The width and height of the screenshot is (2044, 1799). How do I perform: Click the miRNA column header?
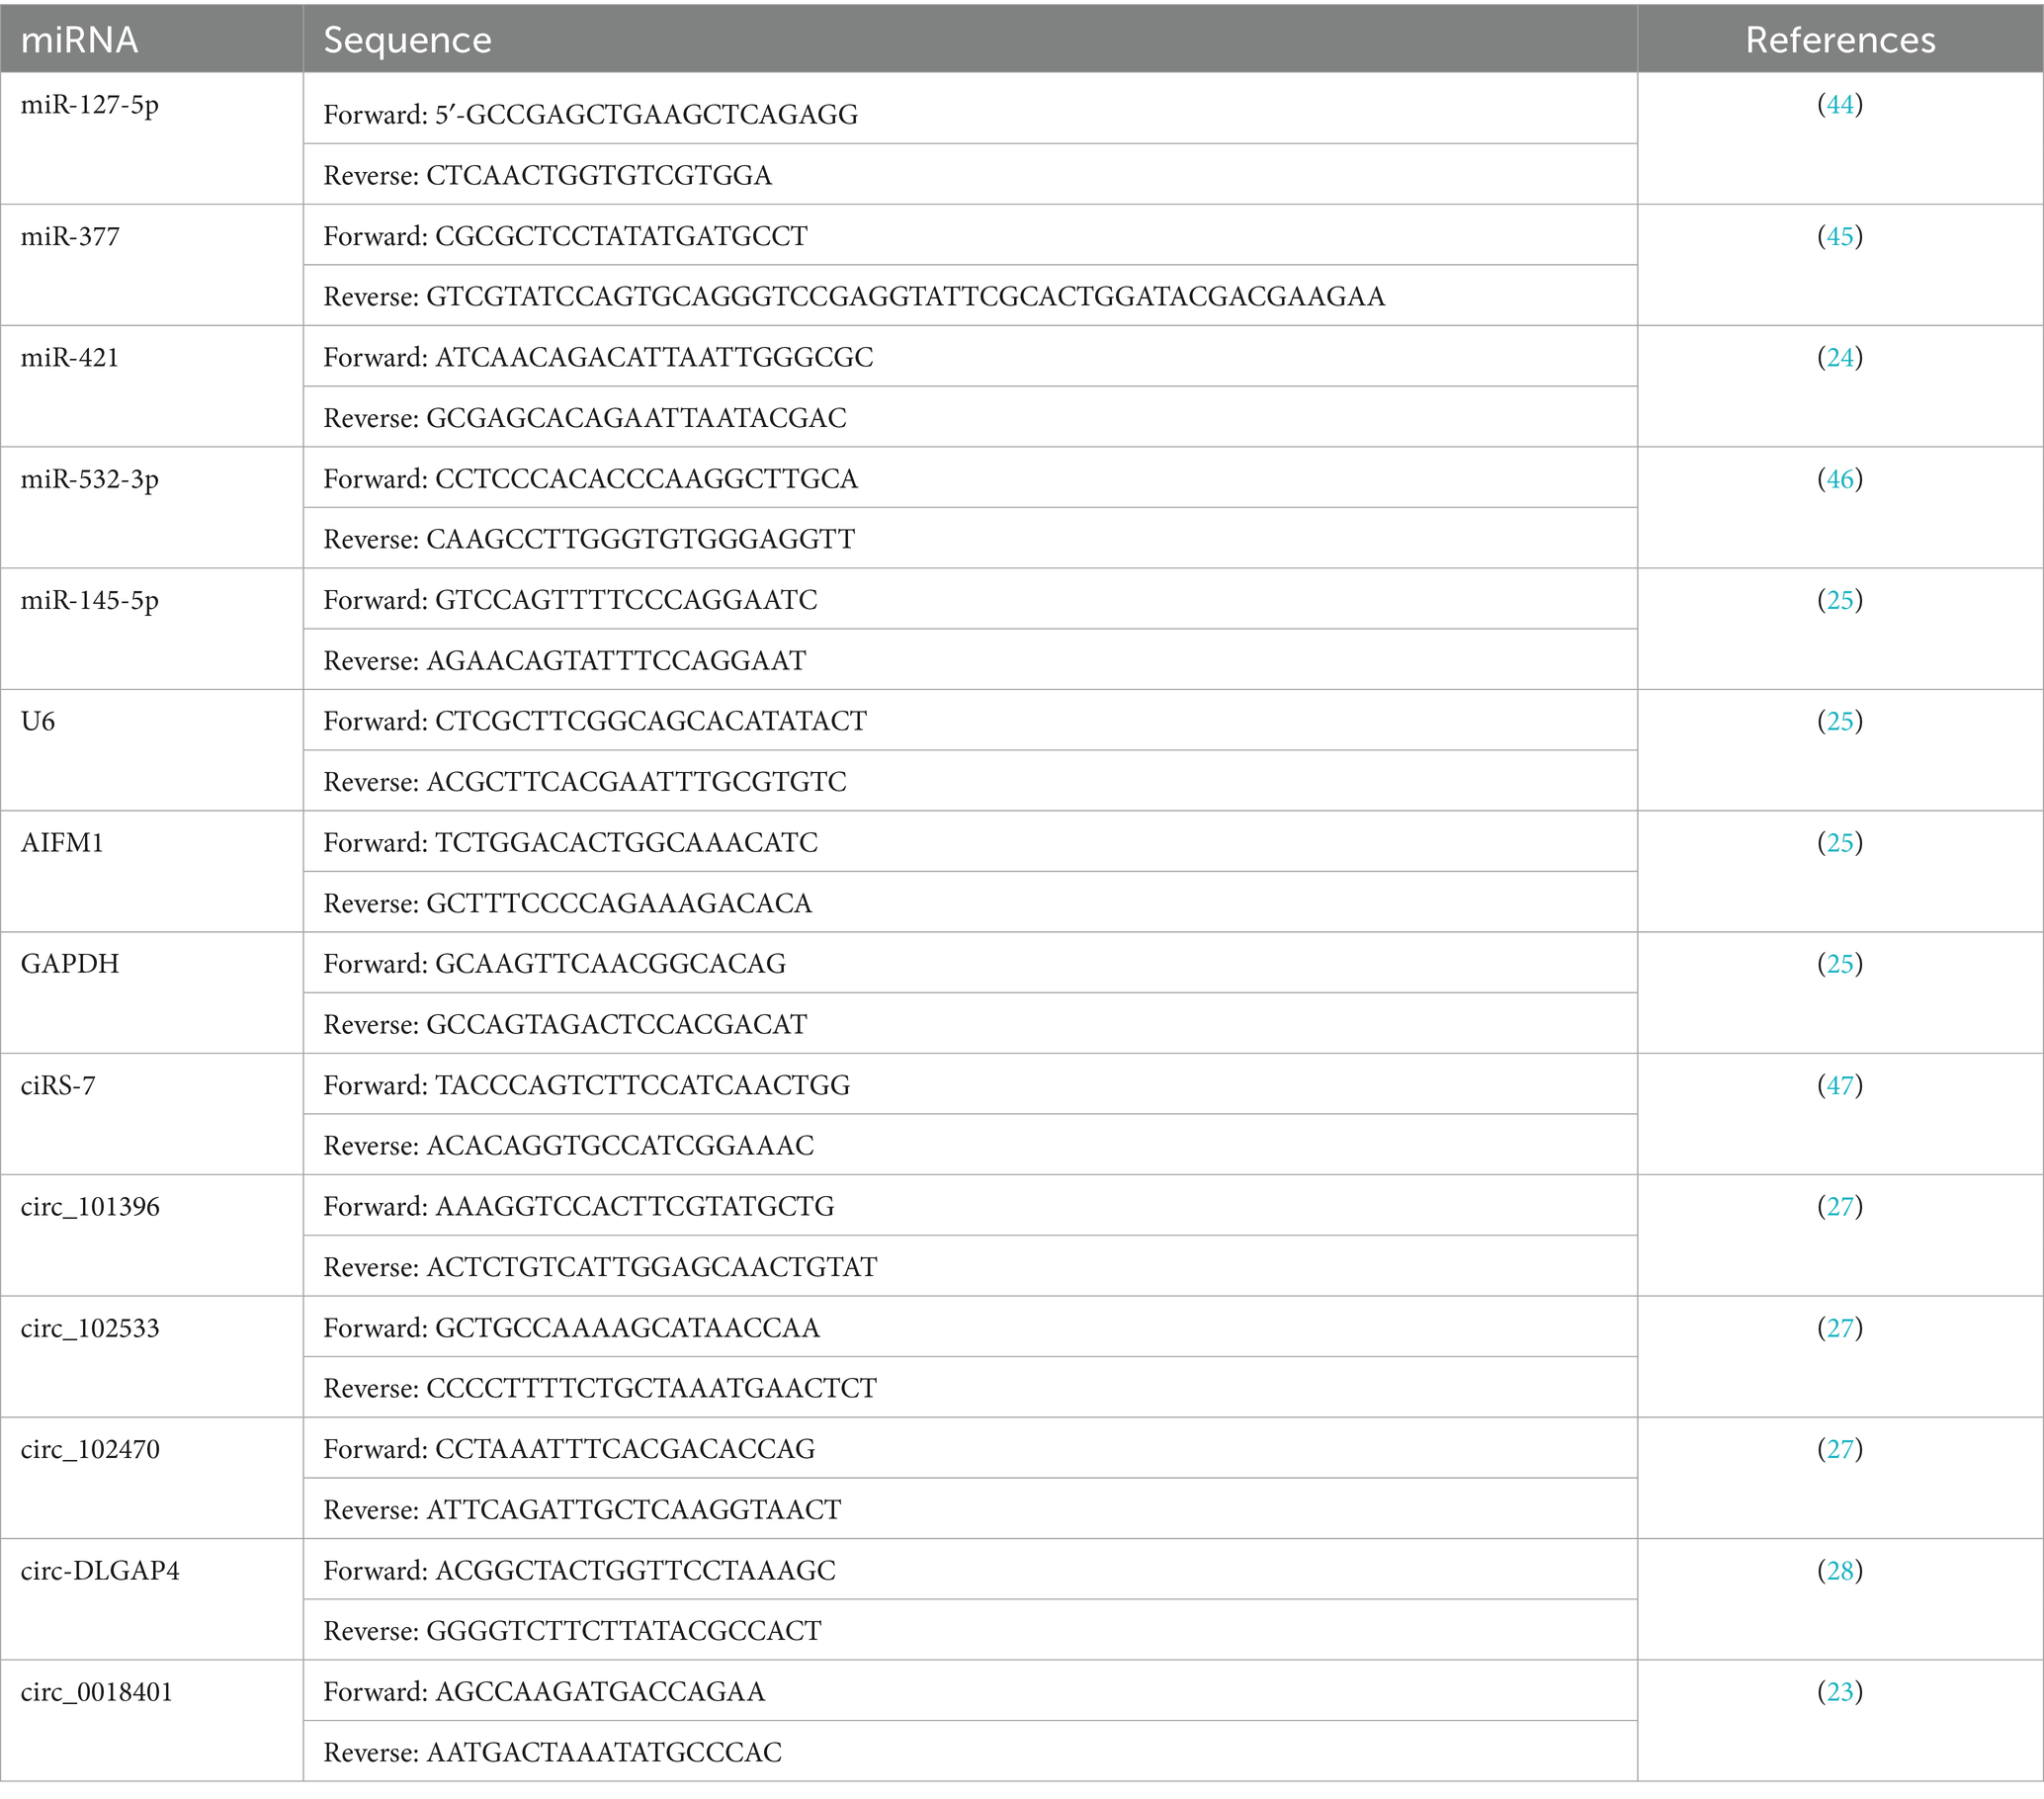tap(80, 40)
